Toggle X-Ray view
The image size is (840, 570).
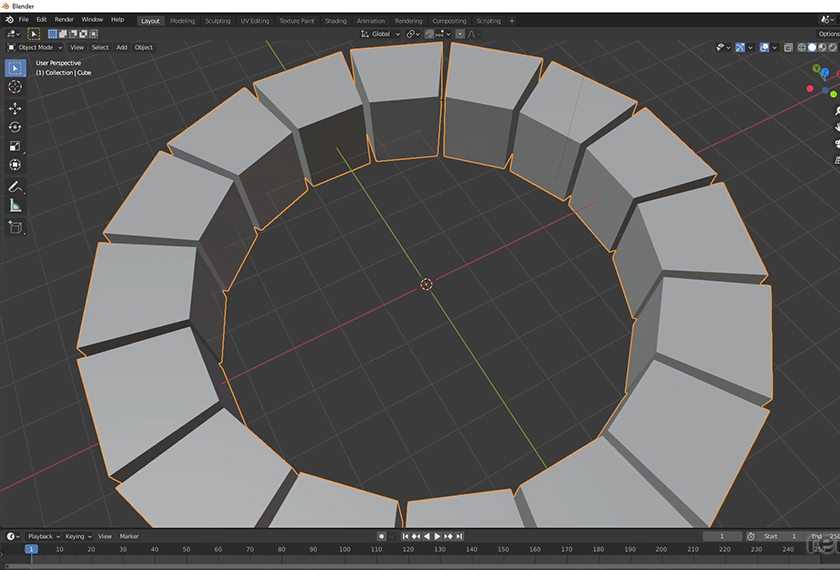click(x=789, y=47)
